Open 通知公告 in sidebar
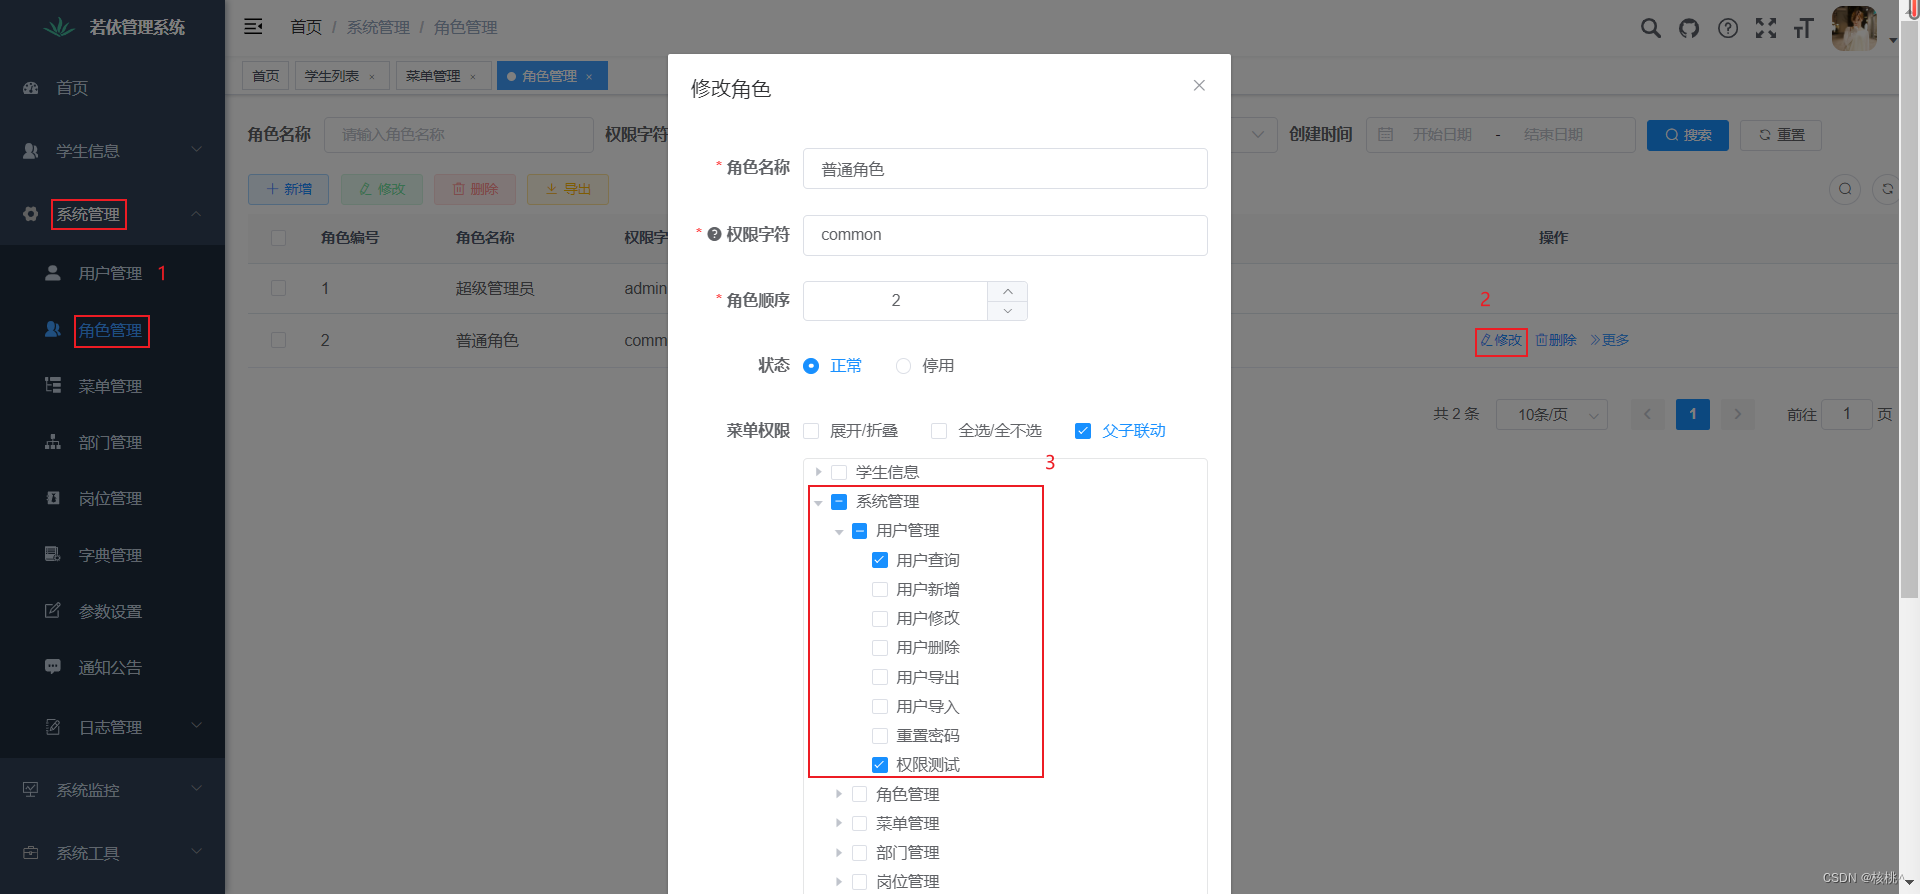The height and width of the screenshot is (894, 1920). pyautogui.click(x=112, y=667)
